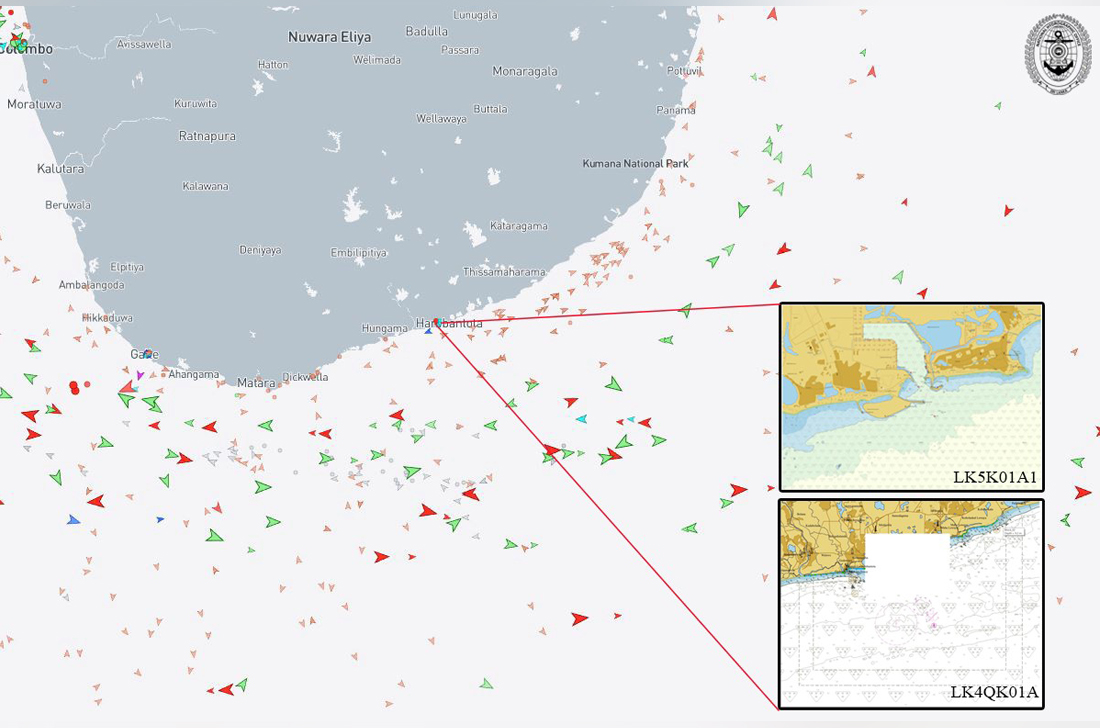Click the Nuwara Eliya map label
This screenshot has height=728, width=1100.
[x=329, y=37]
